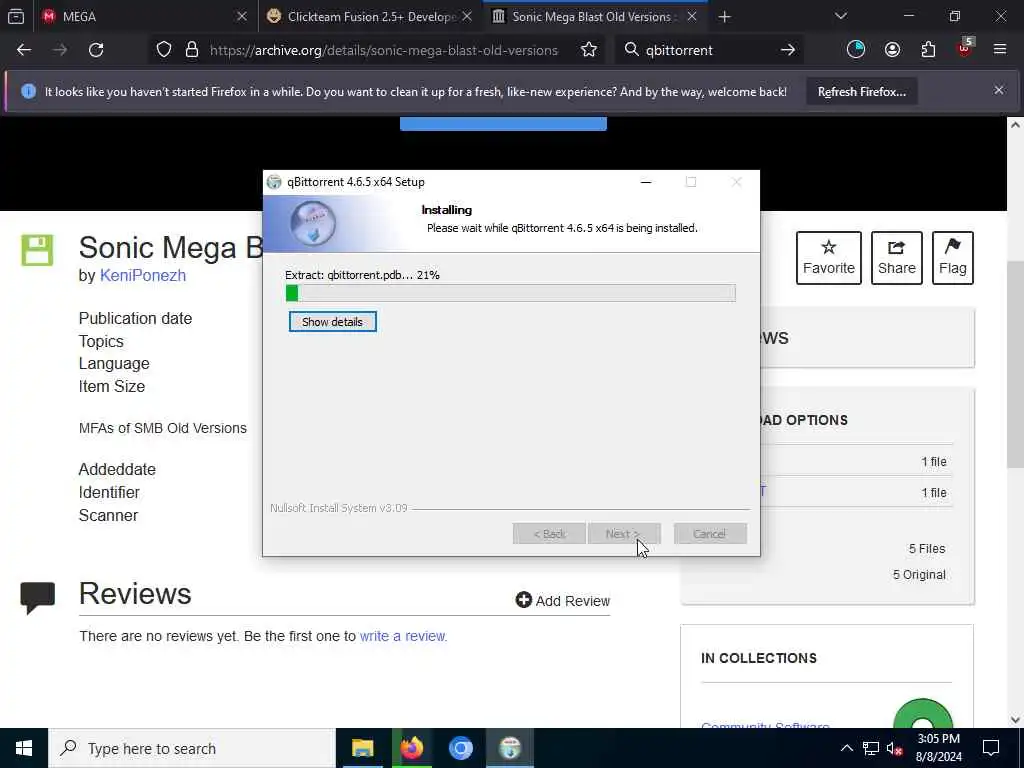The height and width of the screenshot is (768, 1024).
Task: Click the blue button at the page top
Action: point(503,124)
